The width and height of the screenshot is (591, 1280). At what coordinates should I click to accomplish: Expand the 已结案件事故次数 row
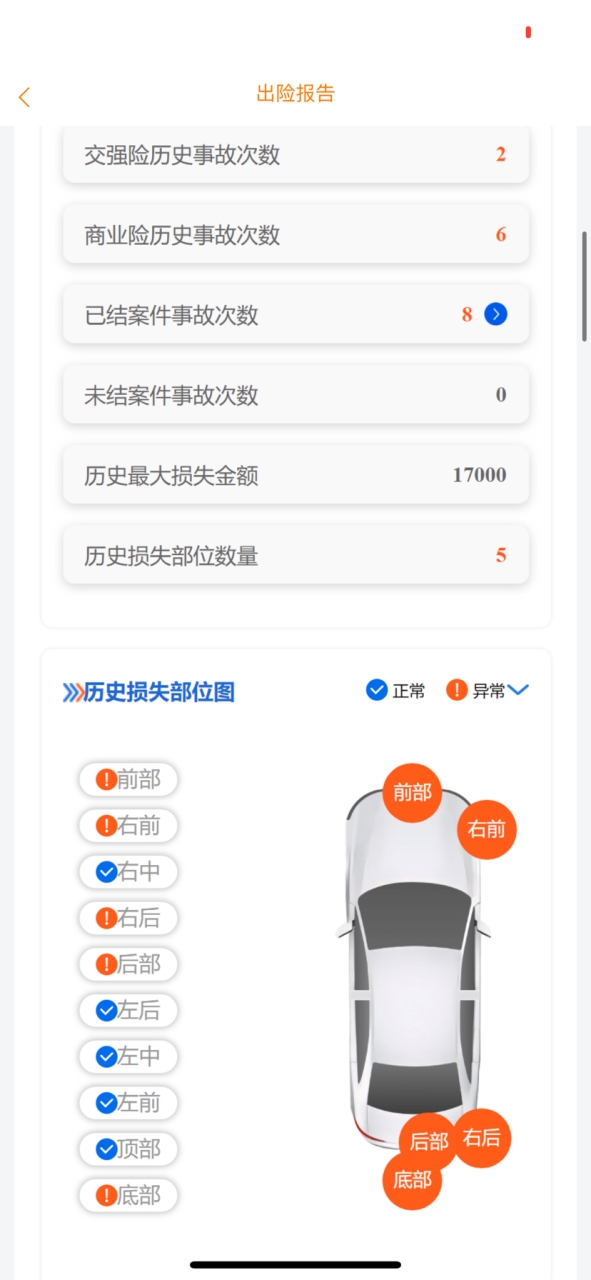pyautogui.click(x=296, y=315)
